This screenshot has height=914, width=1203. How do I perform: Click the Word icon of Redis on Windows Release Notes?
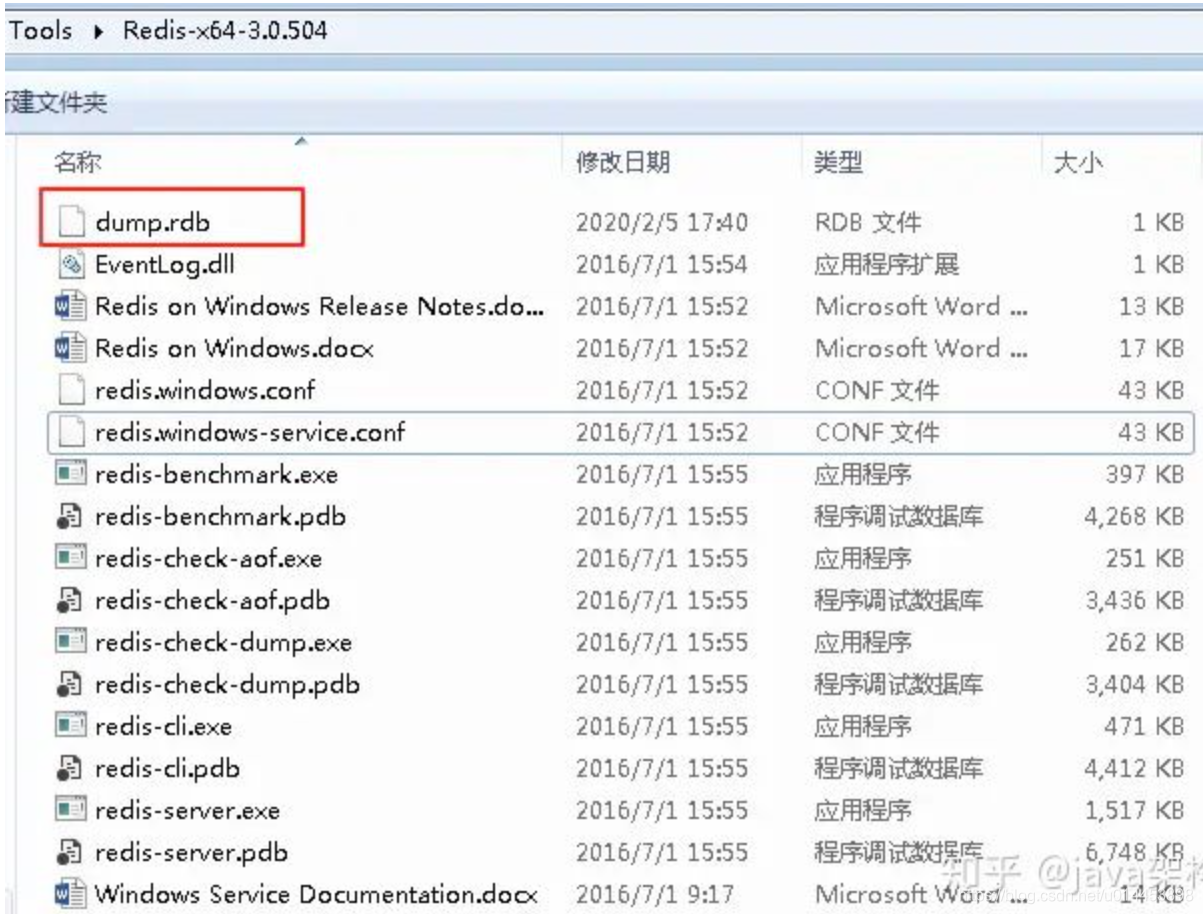click(70, 306)
